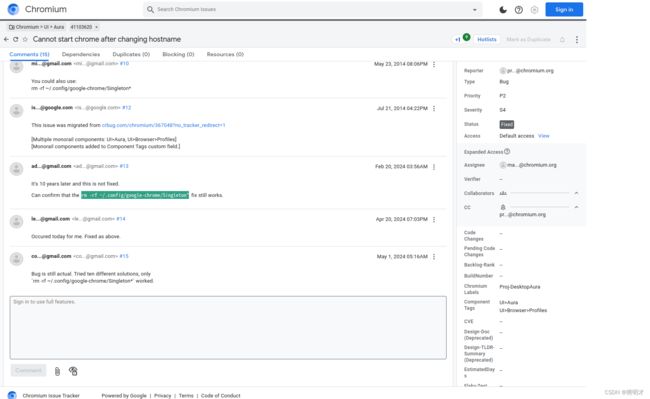
Task: Open the help question mark icon
Action: (519, 10)
